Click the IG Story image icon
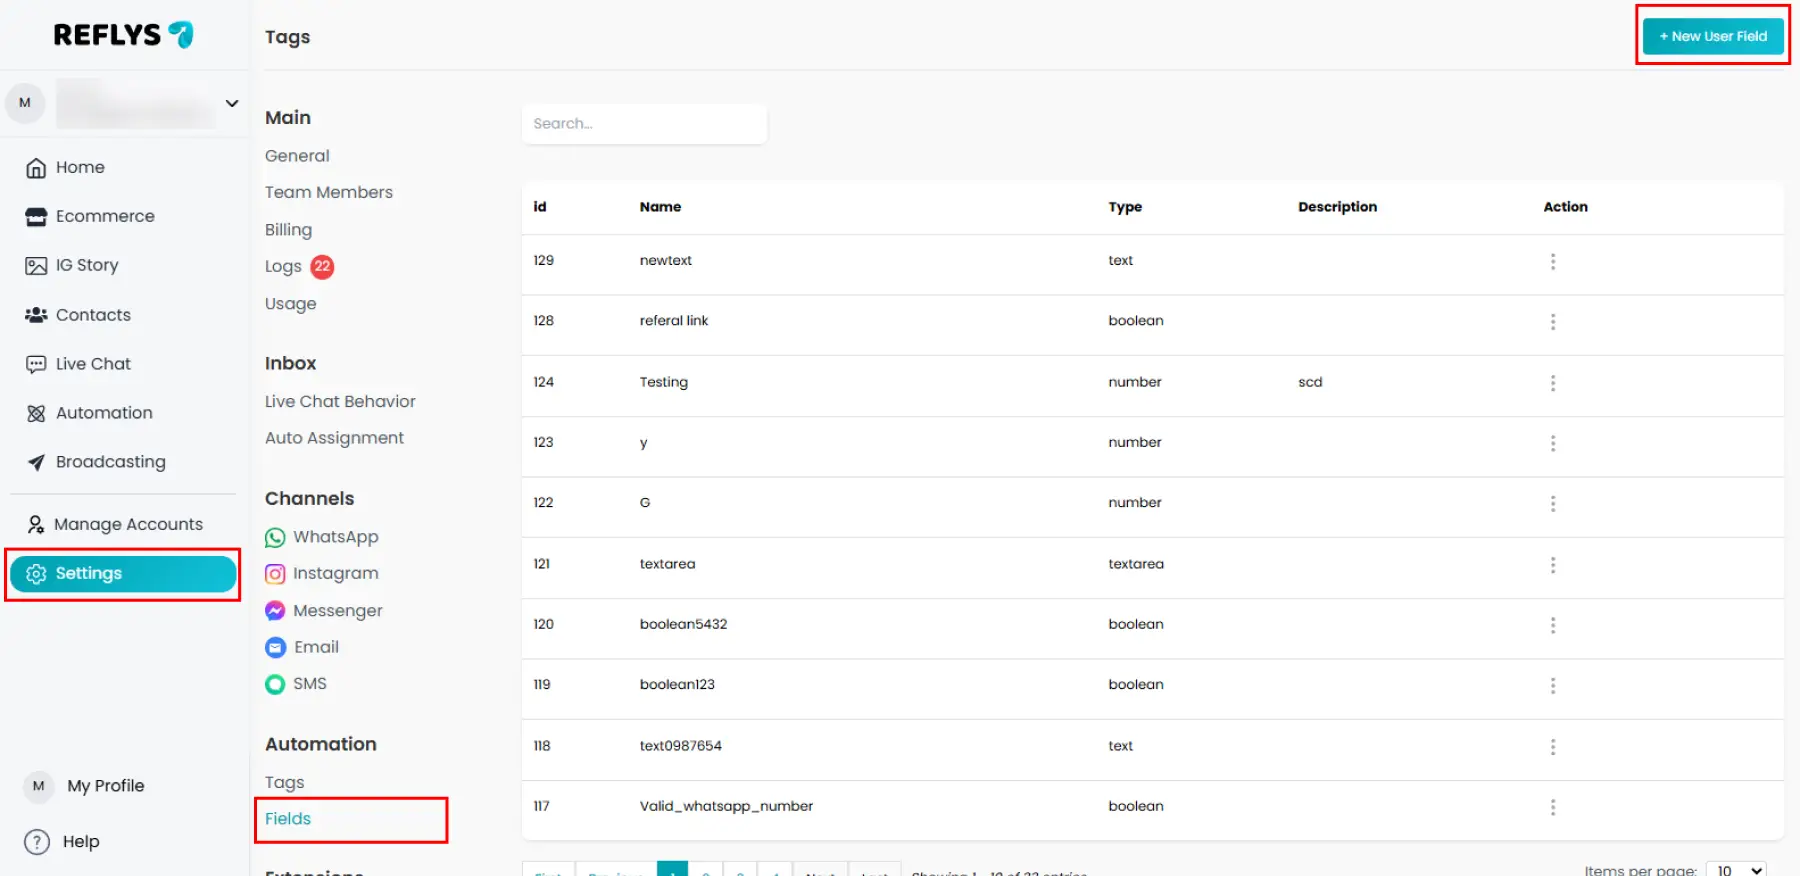This screenshot has width=1800, height=876. (x=36, y=266)
